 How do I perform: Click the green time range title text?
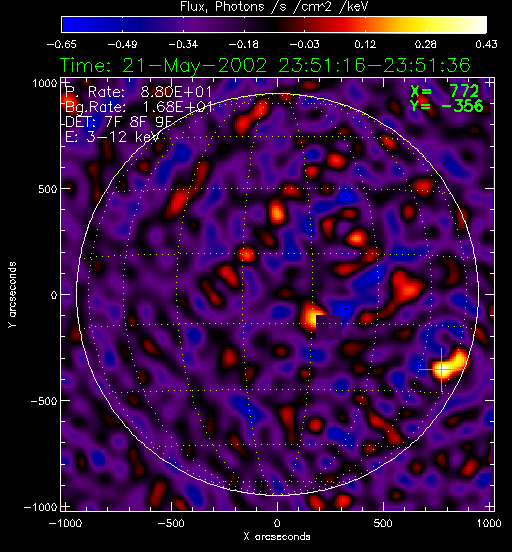coord(265,65)
